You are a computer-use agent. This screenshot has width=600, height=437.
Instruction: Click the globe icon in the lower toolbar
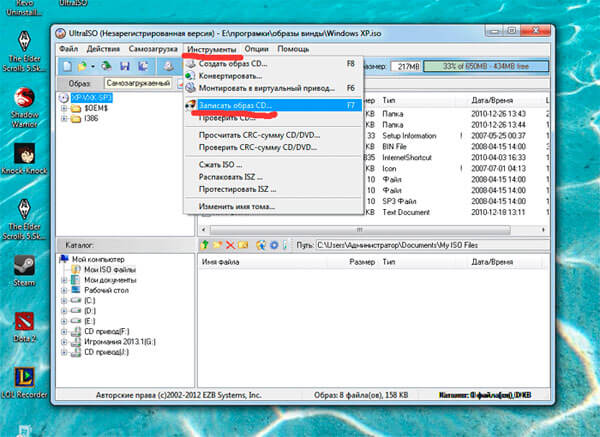pos(261,245)
